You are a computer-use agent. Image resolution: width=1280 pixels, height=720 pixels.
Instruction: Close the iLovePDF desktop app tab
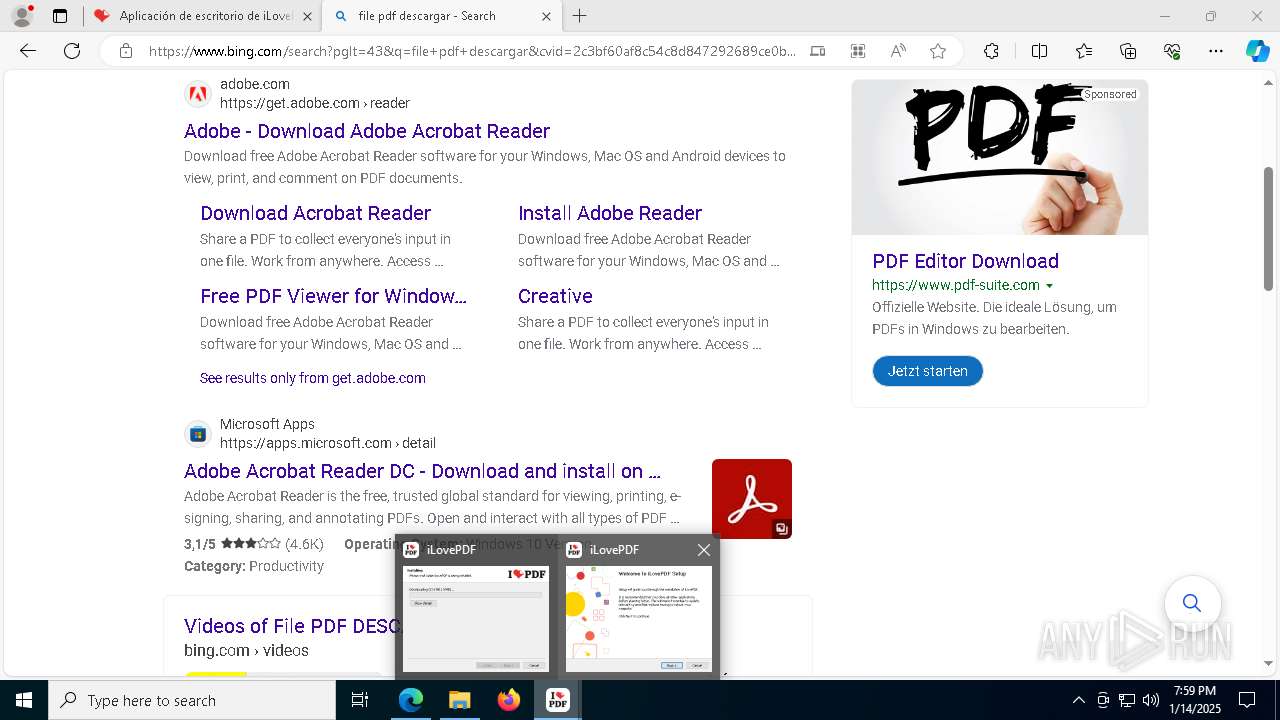[x=307, y=16]
